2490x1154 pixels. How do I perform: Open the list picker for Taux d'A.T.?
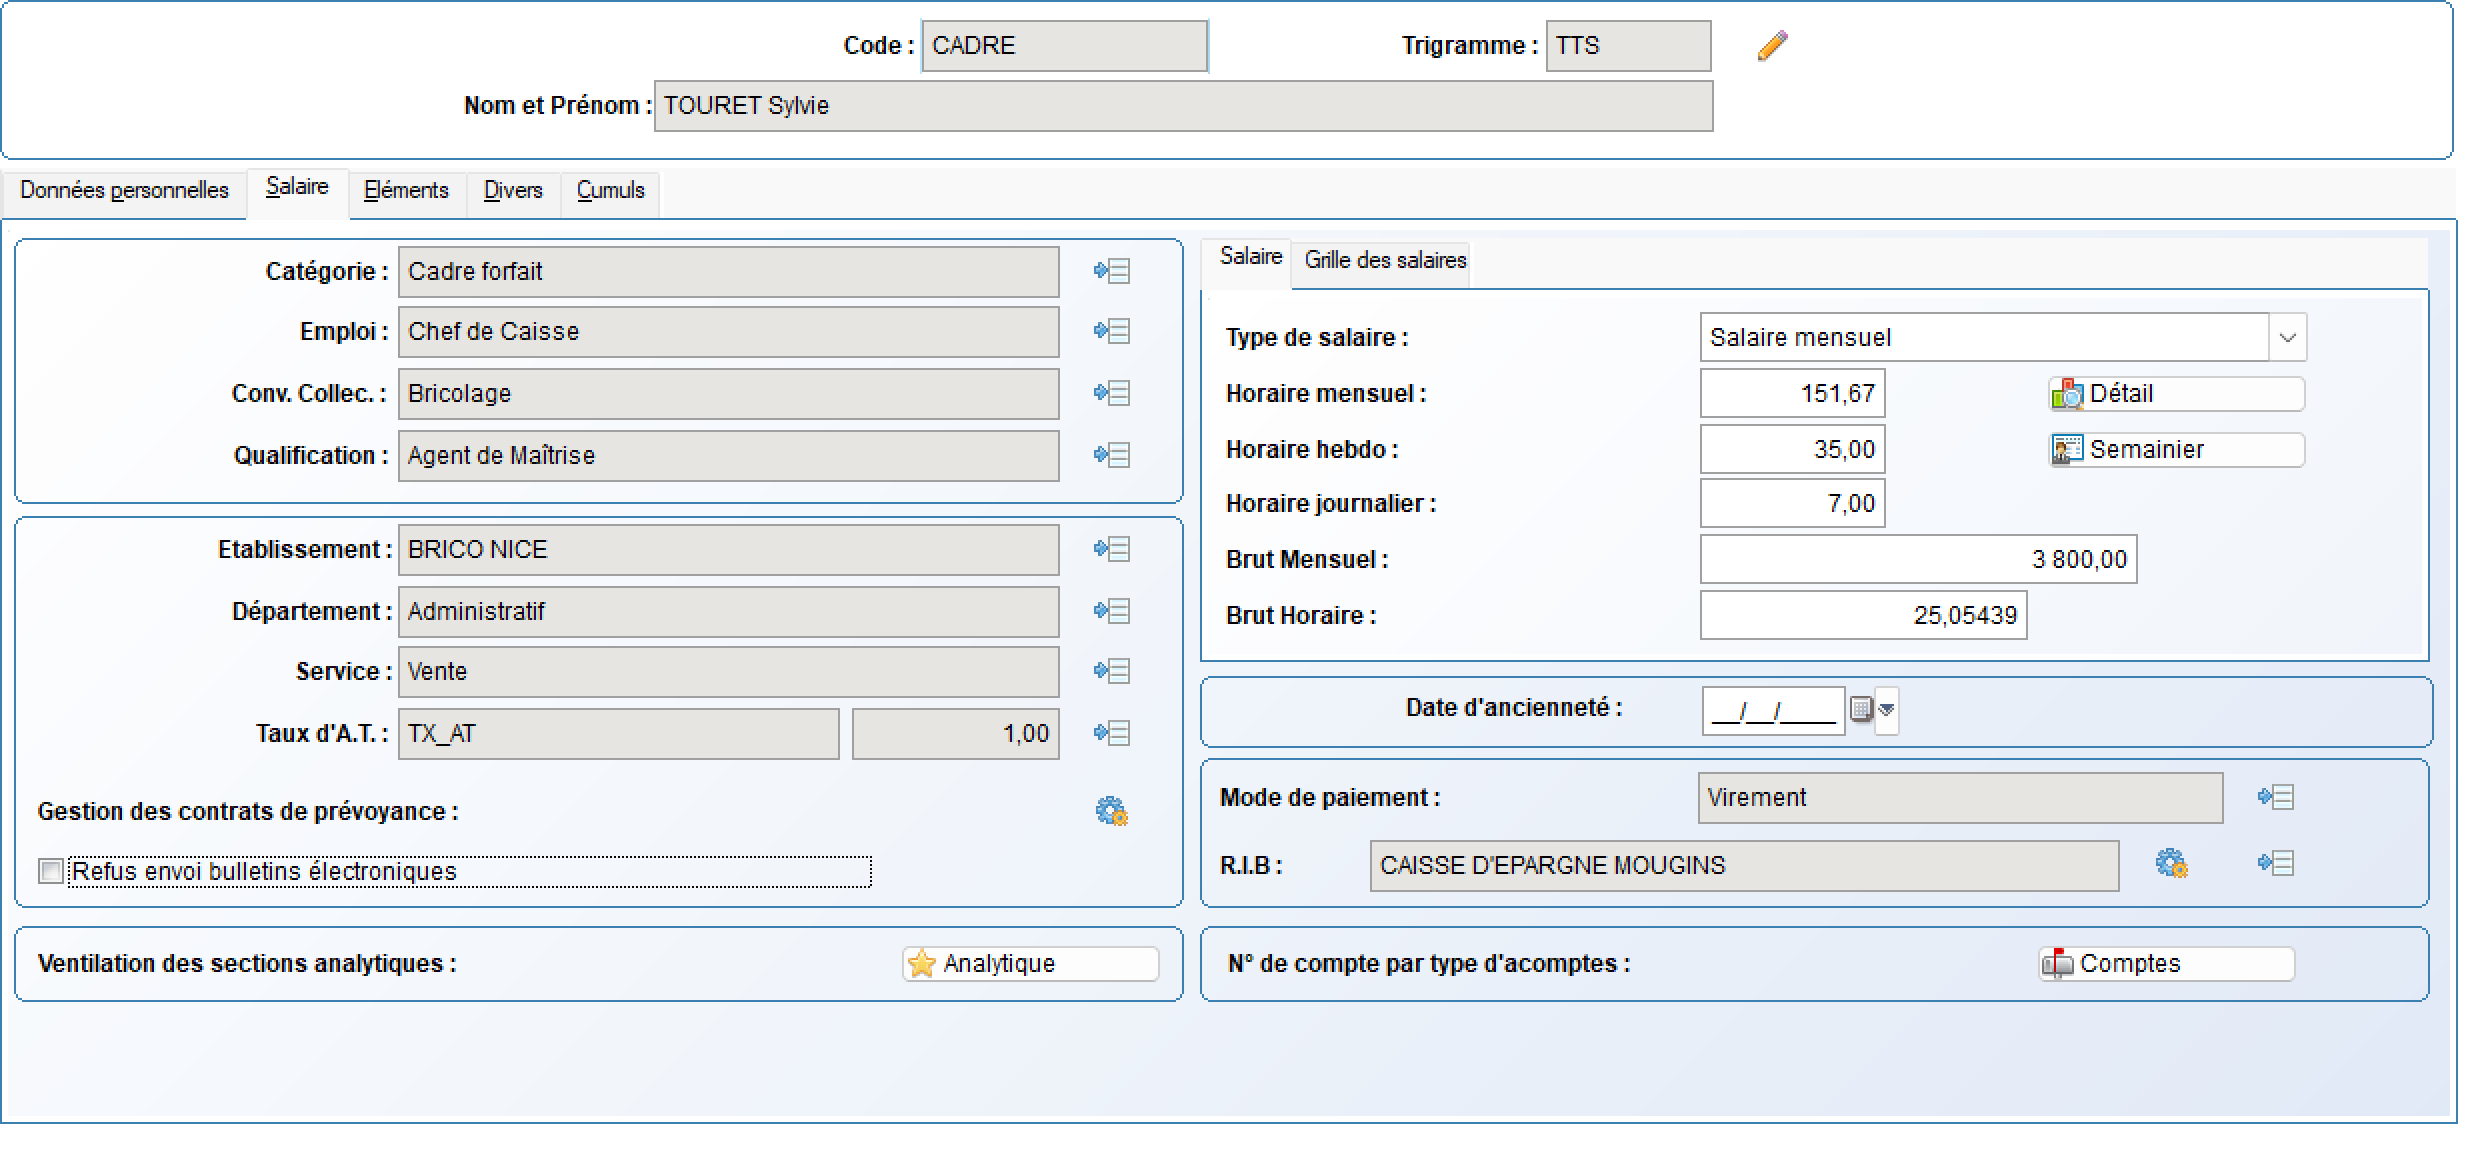(1112, 733)
